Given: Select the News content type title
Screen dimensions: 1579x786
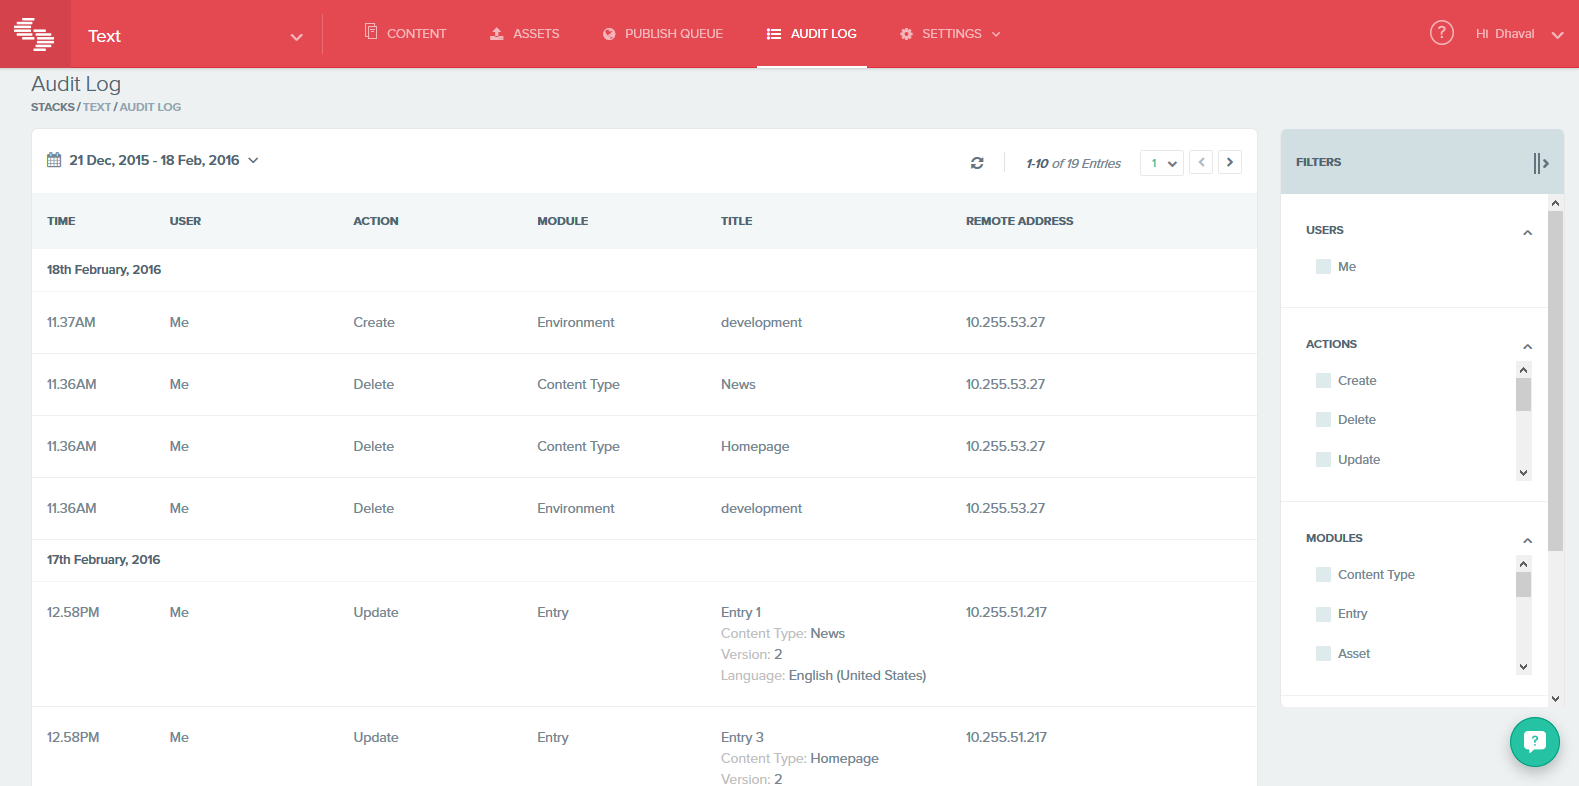Looking at the screenshot, I should pyautogui.click(x=738, y=385).
